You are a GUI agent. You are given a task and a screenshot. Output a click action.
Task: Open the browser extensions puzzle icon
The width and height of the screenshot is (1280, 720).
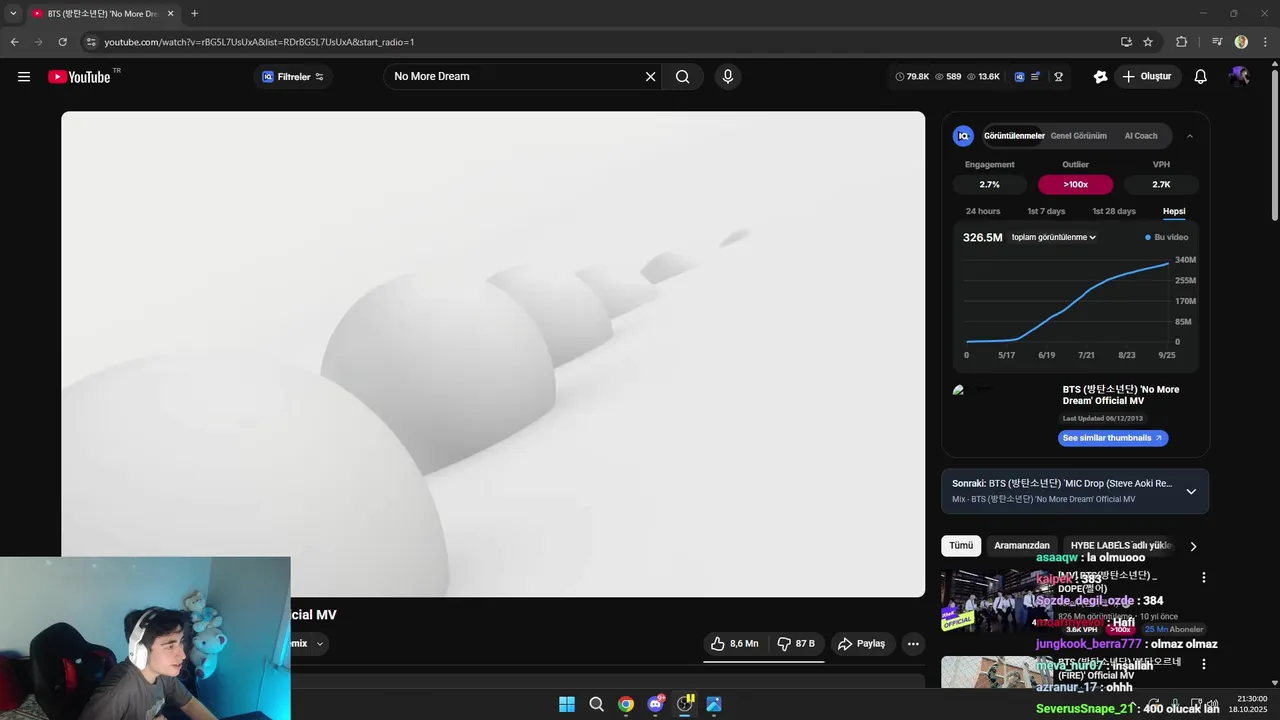tap(1181, 42)
